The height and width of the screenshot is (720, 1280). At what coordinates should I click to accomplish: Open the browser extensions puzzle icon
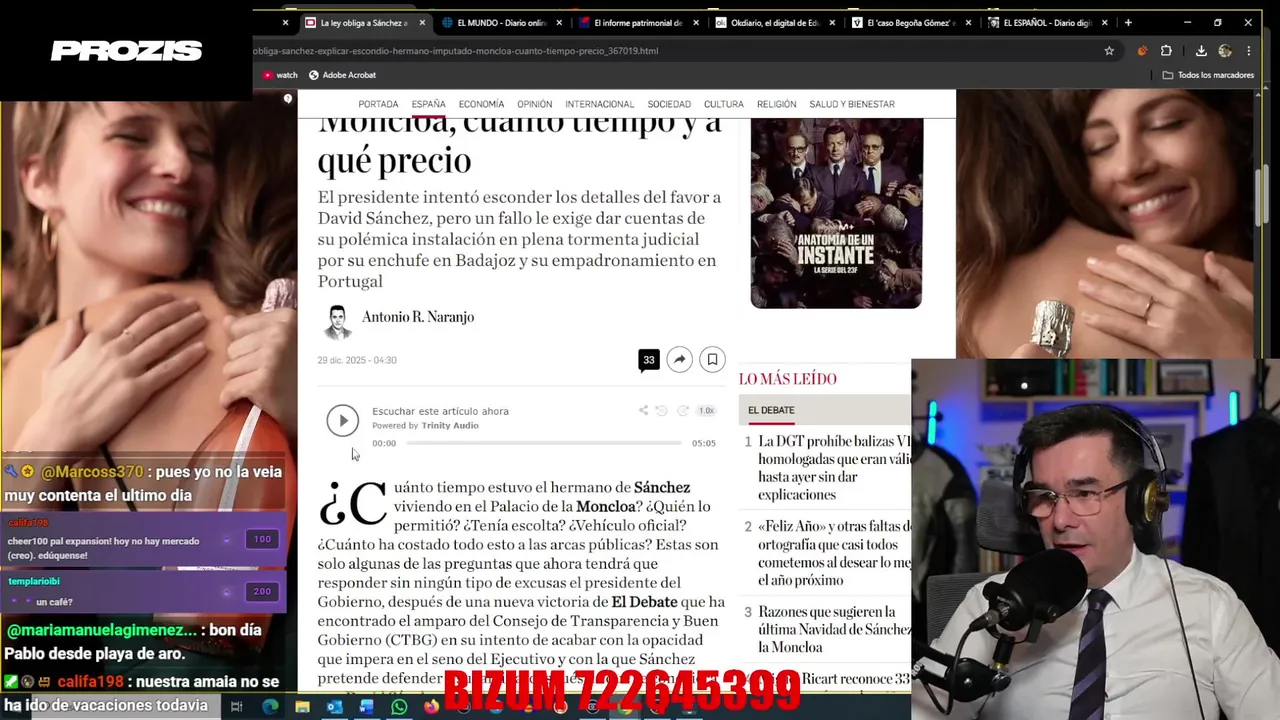(1166, 51)
